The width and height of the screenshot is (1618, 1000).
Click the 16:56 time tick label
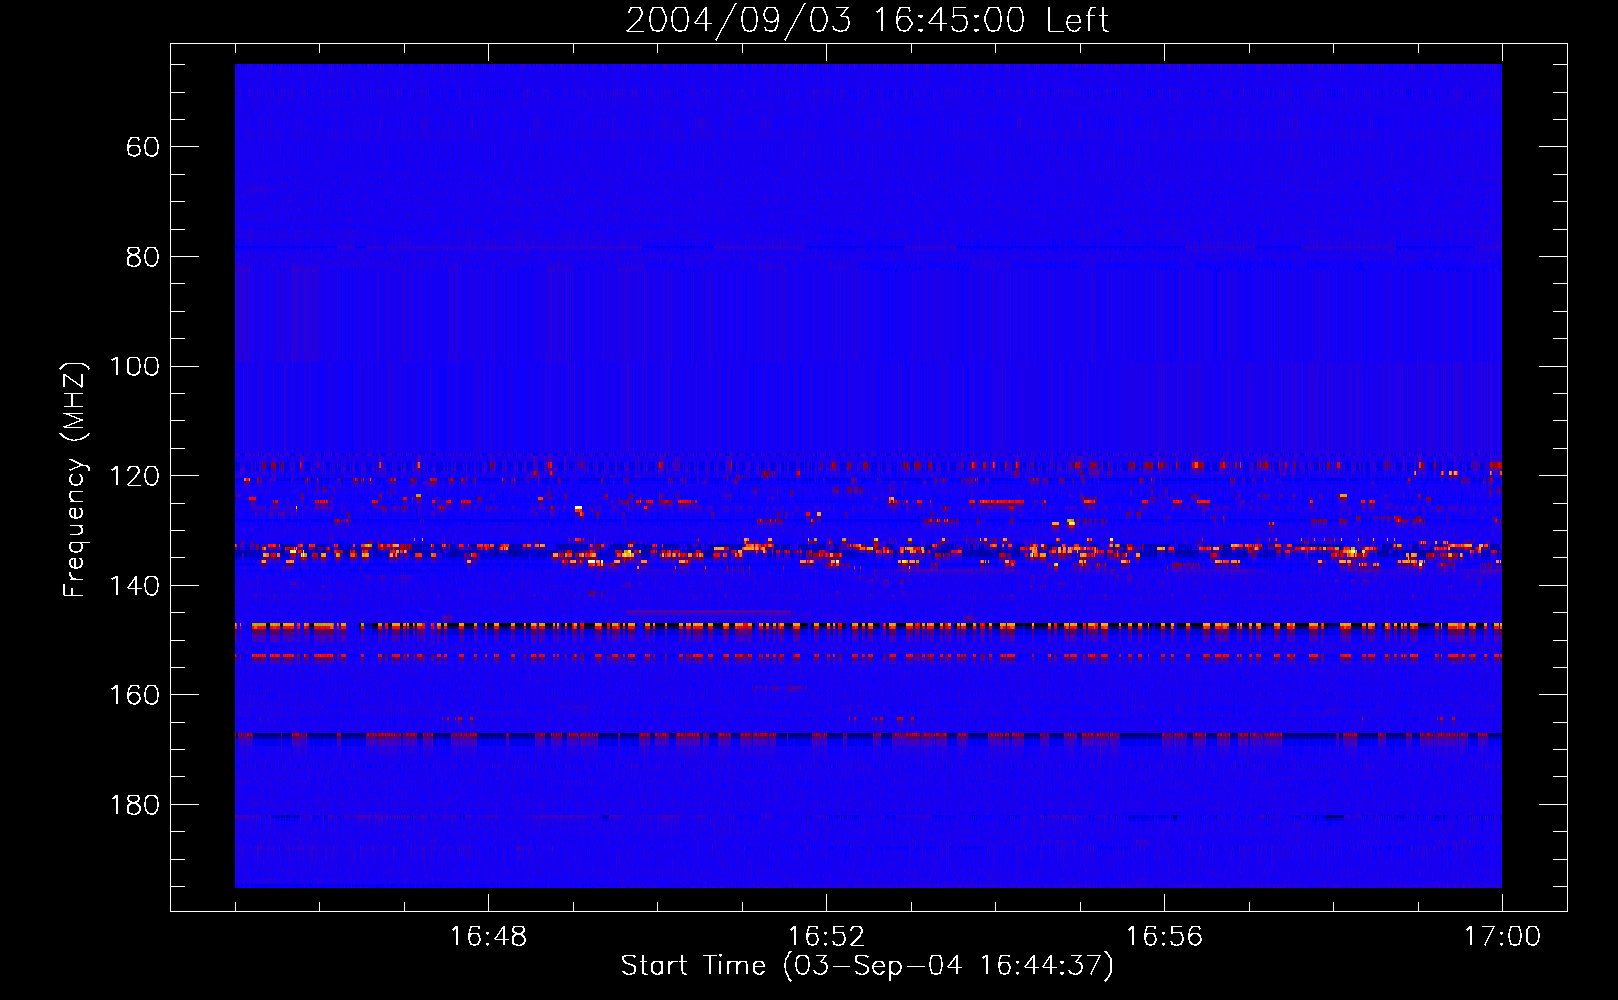click(x=1164, y=937)
